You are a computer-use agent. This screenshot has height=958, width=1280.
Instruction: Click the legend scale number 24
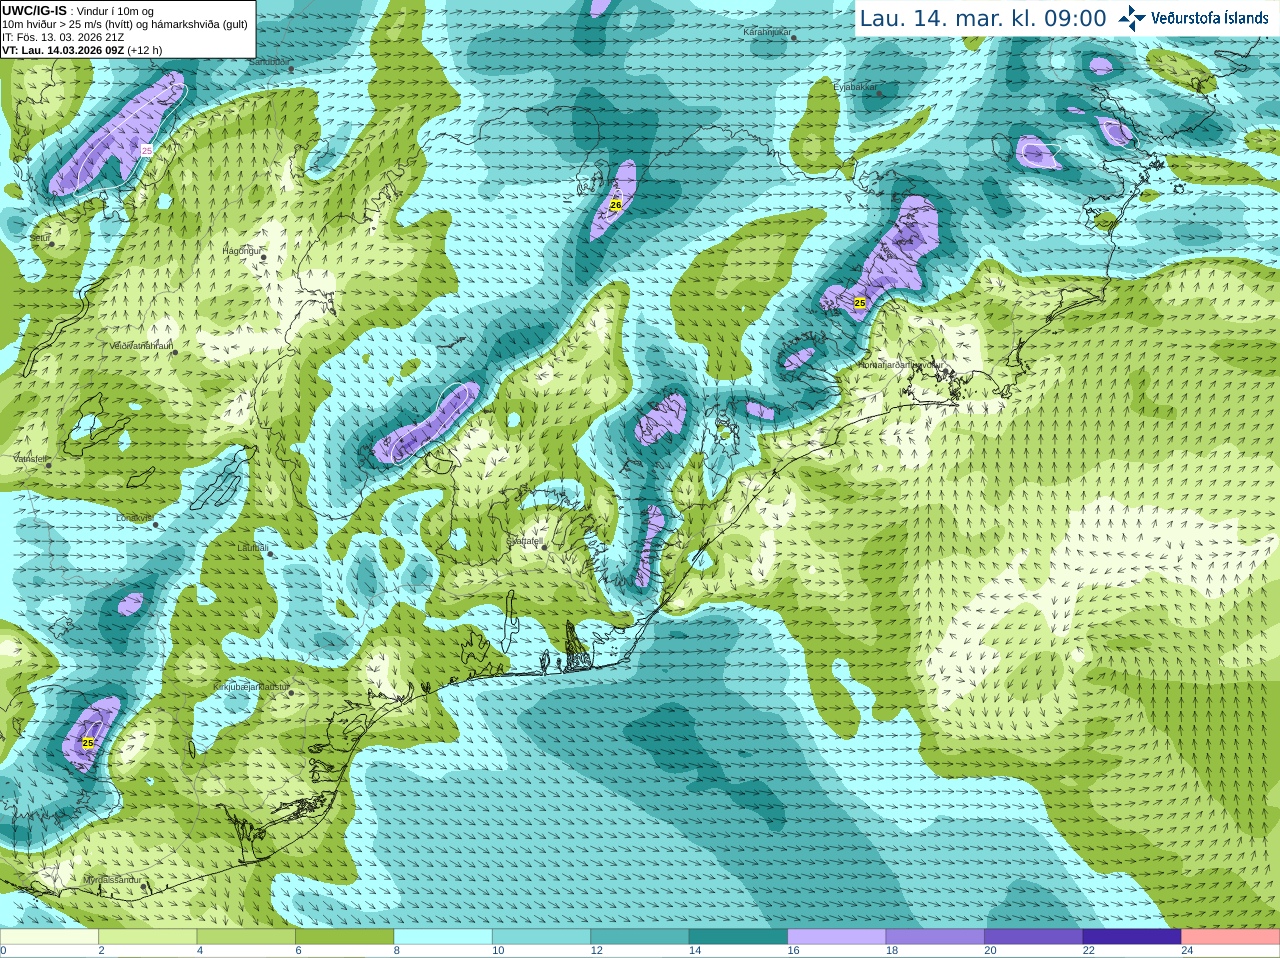point(1187,951)
